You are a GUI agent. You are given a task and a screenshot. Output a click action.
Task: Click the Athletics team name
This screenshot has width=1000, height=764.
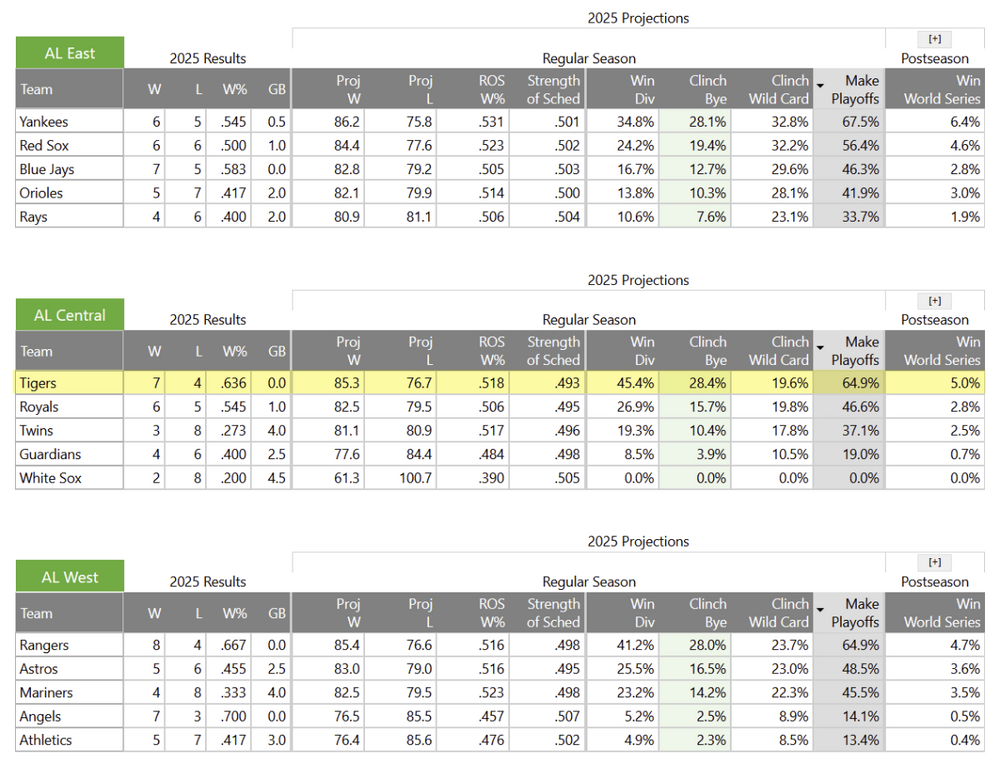(46, 740)
